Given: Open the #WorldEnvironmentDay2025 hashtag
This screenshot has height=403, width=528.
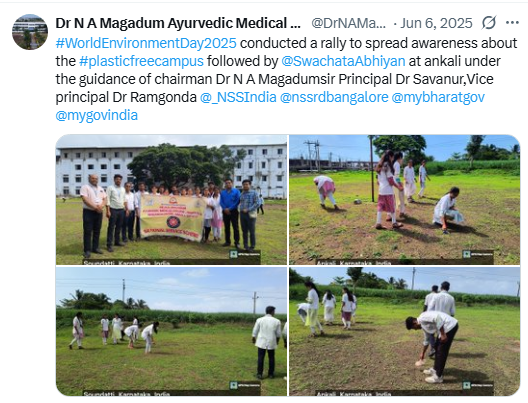Looking at the screenshot, I should tap(146, 43).
